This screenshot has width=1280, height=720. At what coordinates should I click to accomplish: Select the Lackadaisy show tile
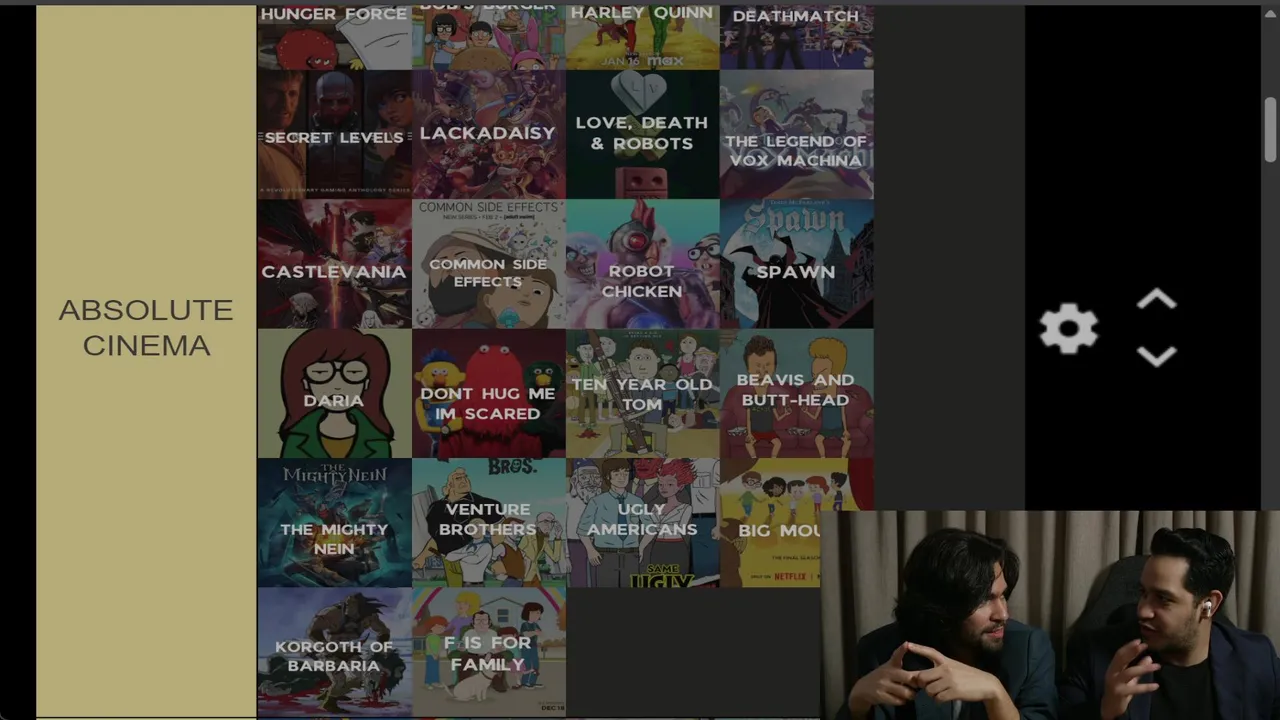click(488, 135)
